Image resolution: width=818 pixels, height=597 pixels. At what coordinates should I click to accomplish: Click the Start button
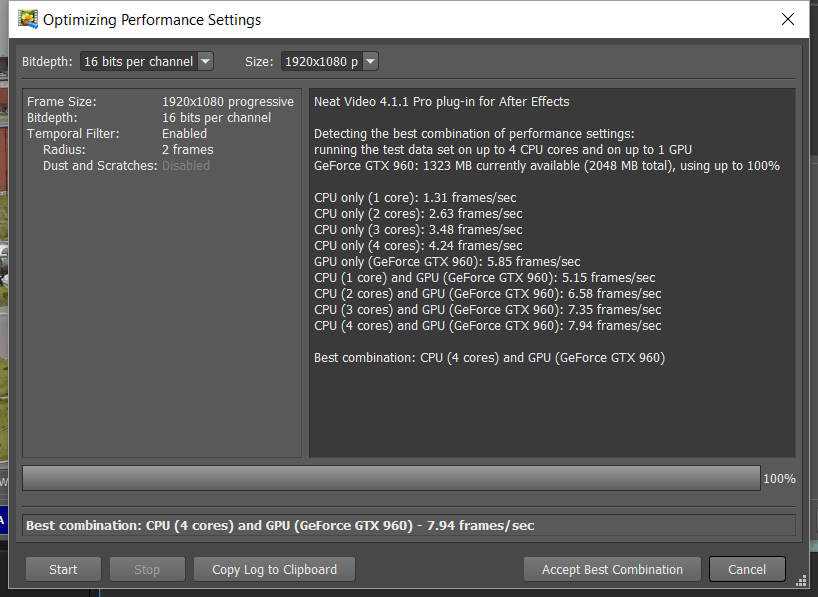(63, 569)
